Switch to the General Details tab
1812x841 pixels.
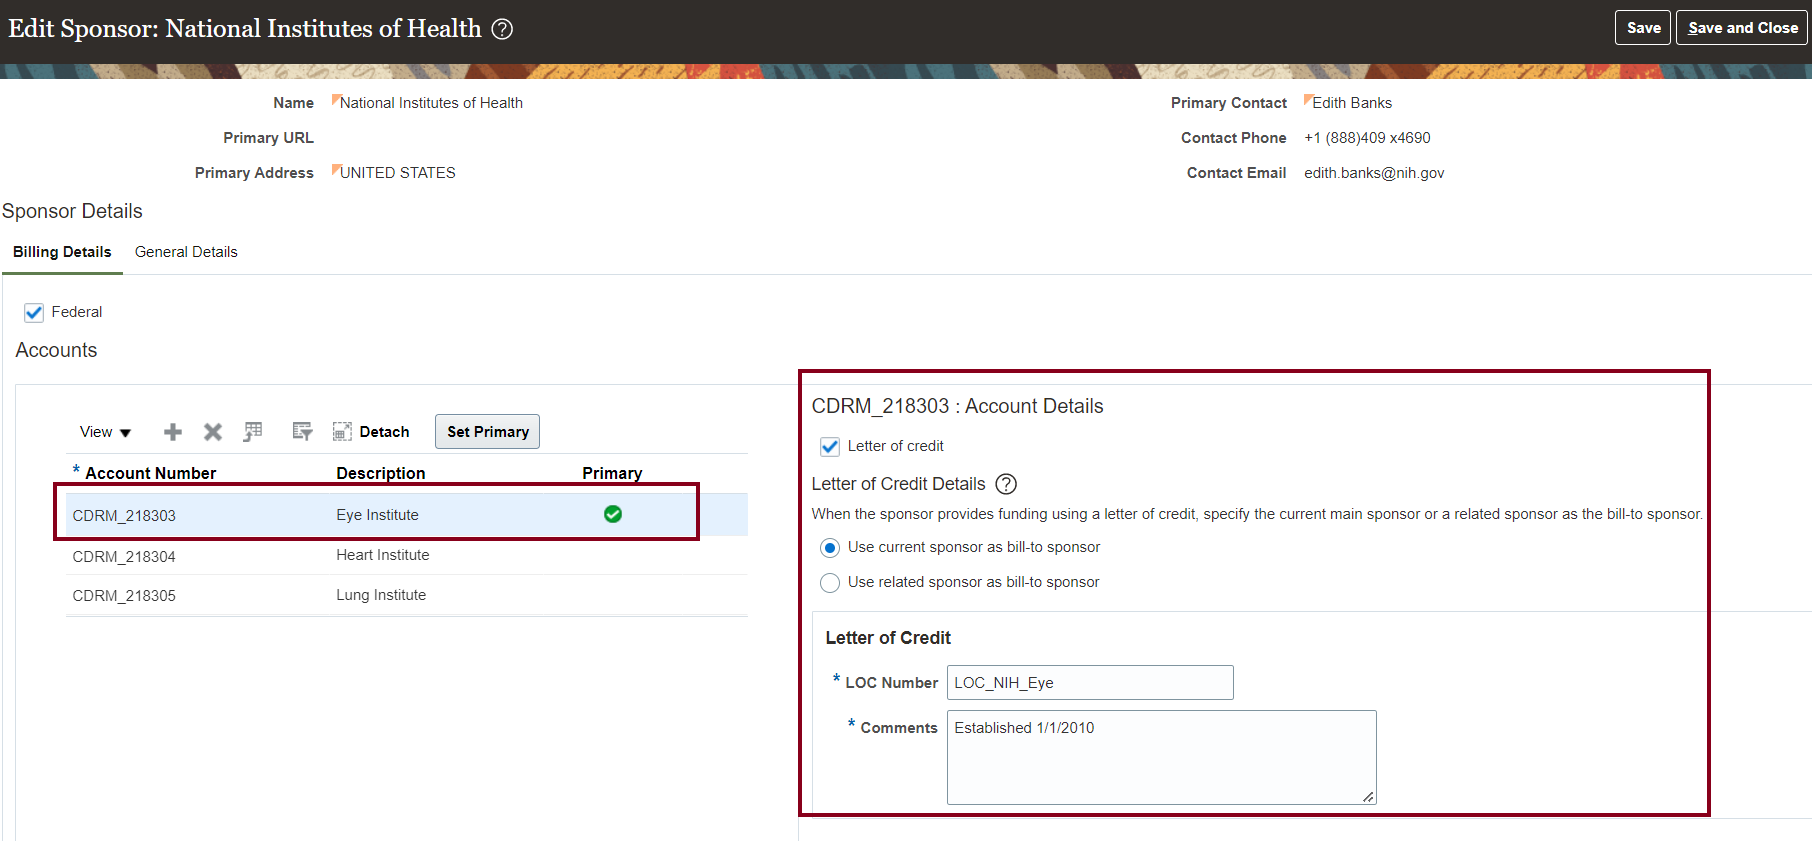point(186,252)
